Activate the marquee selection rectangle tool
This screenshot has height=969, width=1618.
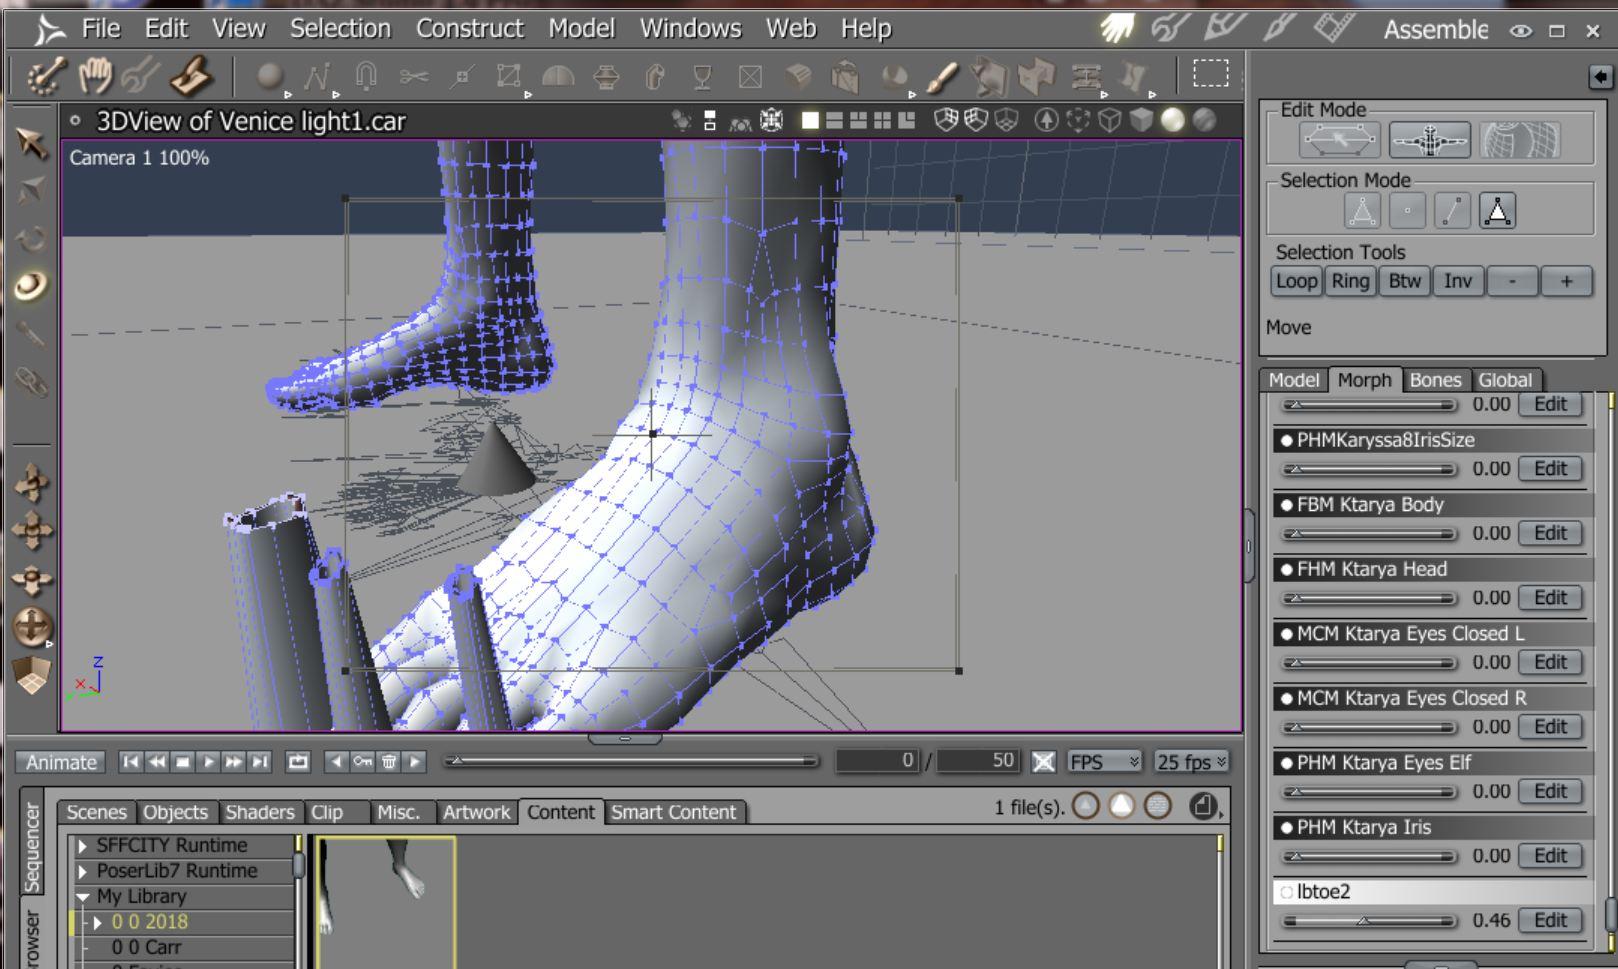click(1210, 73)
